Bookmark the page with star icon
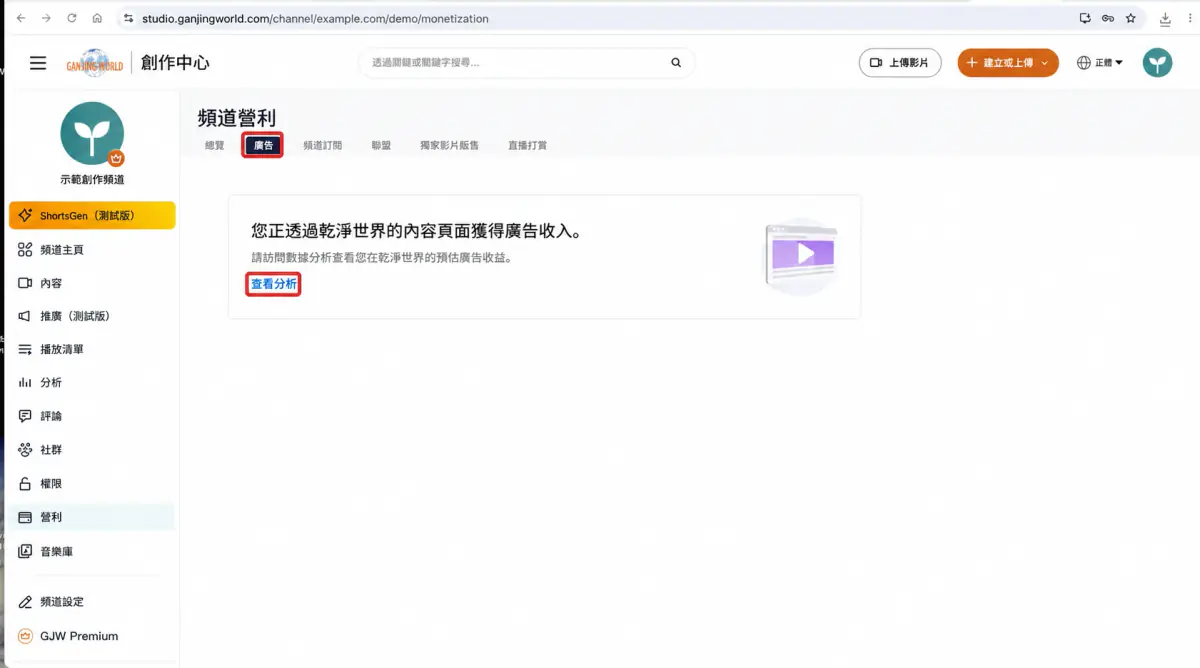 pos(1131,18)
